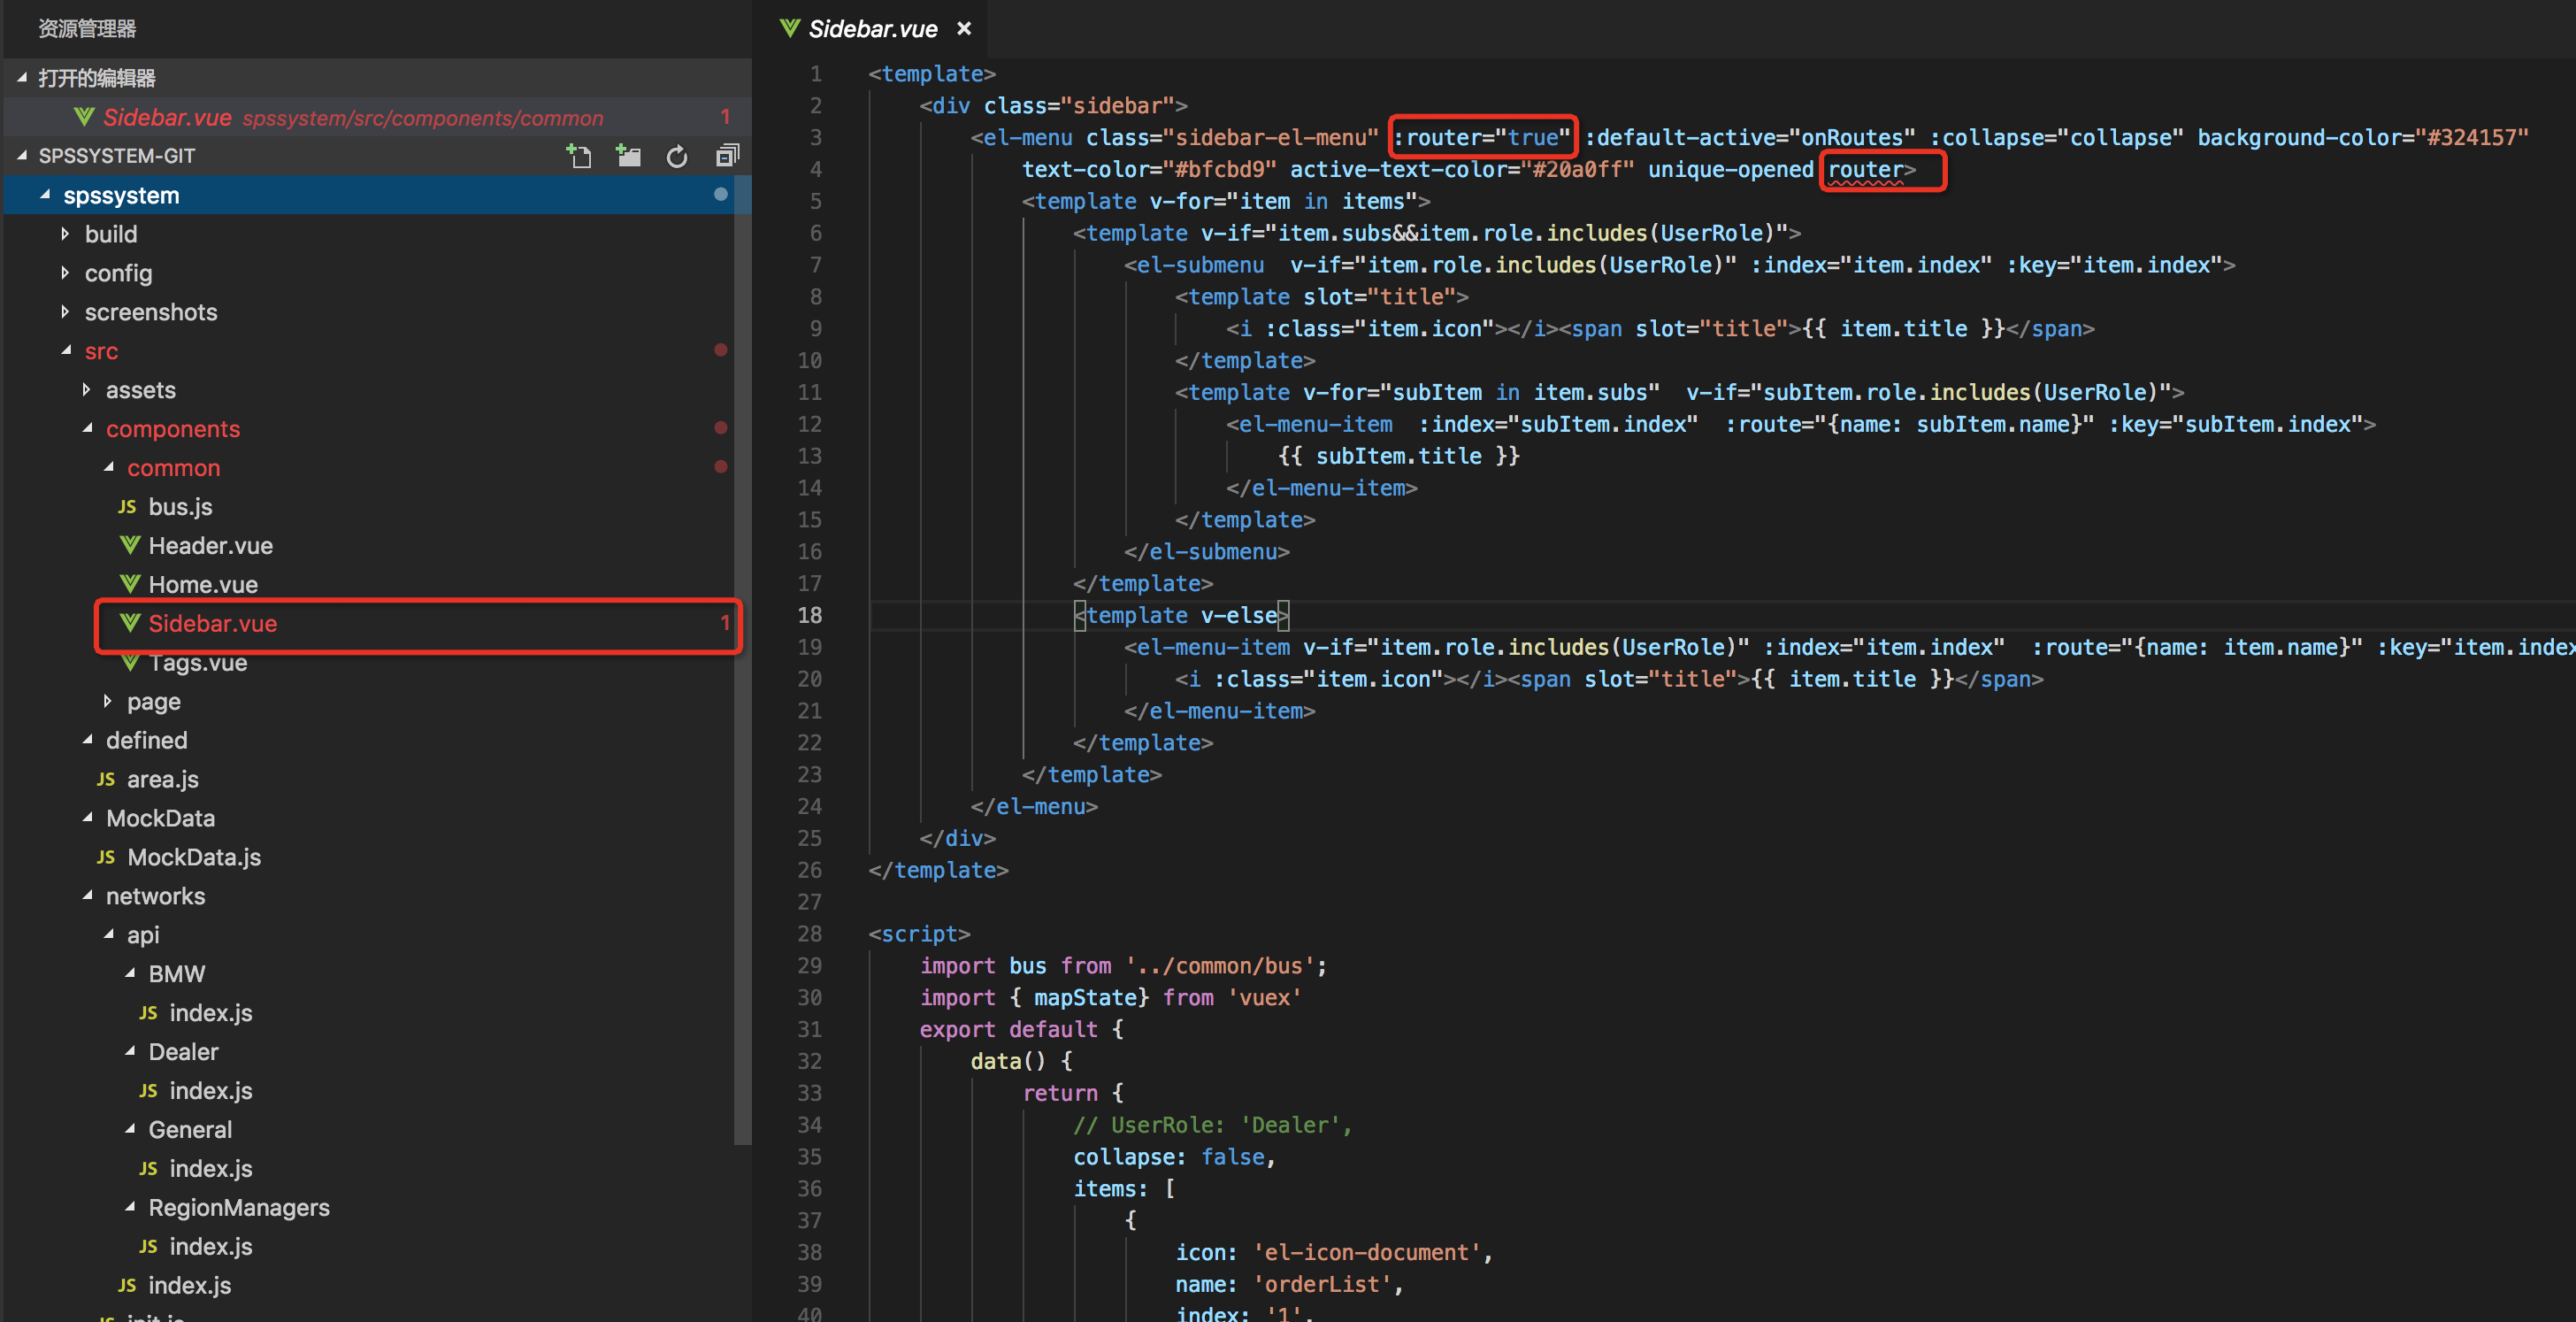Viewport: 2576px width, 1322px height.
Task: Click the New Folder icon in explorer header
Action: [x=628, y=156]
